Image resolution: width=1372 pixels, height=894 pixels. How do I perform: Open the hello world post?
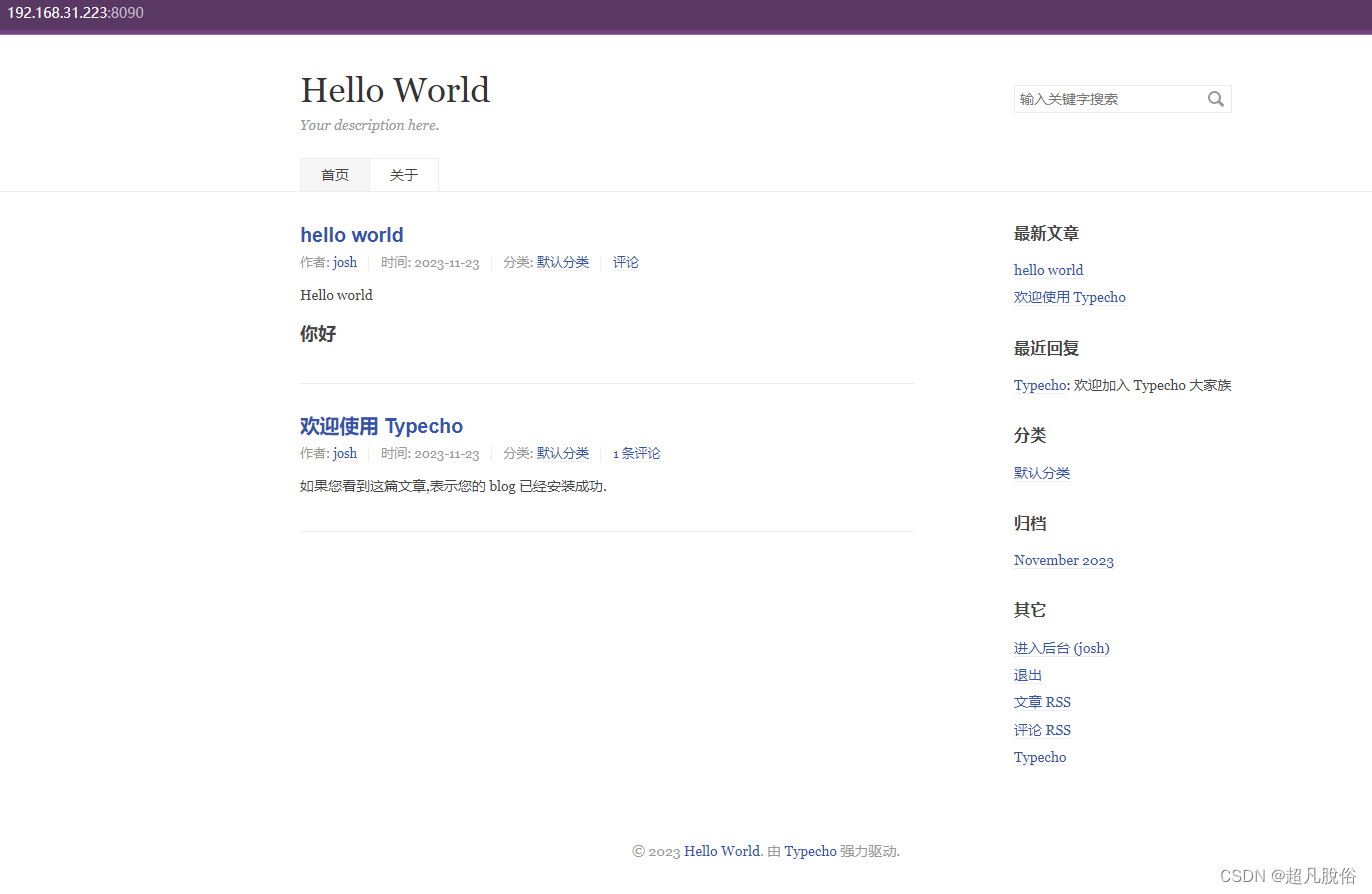click(x=351, y=235)
